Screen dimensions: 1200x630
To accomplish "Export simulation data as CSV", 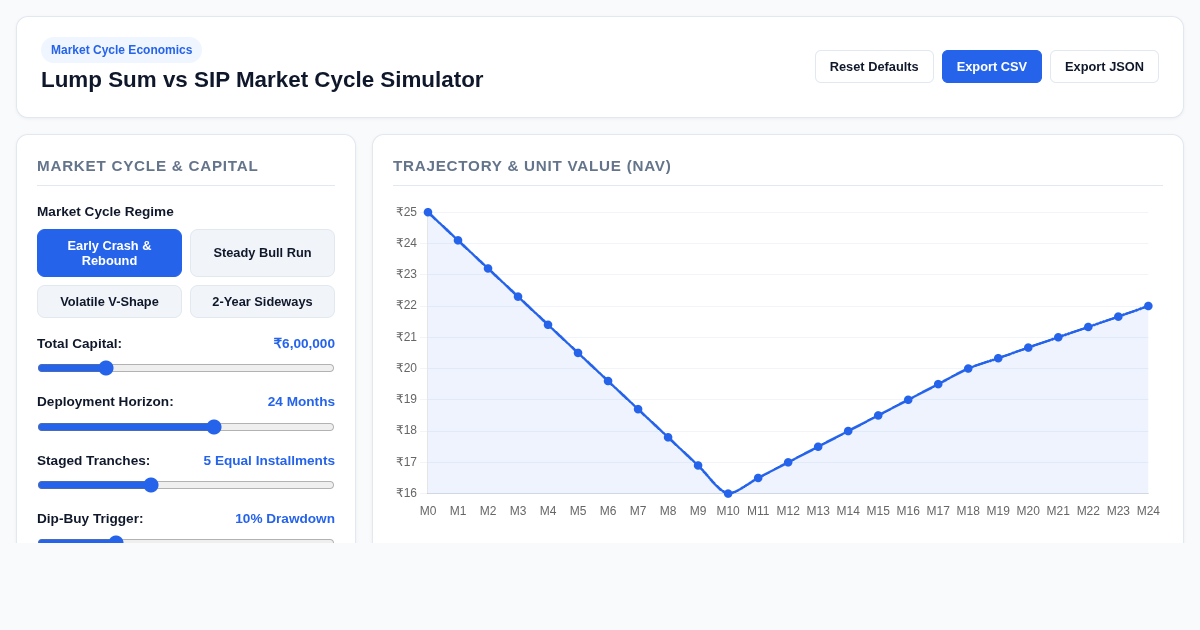I will coord(992,67).
